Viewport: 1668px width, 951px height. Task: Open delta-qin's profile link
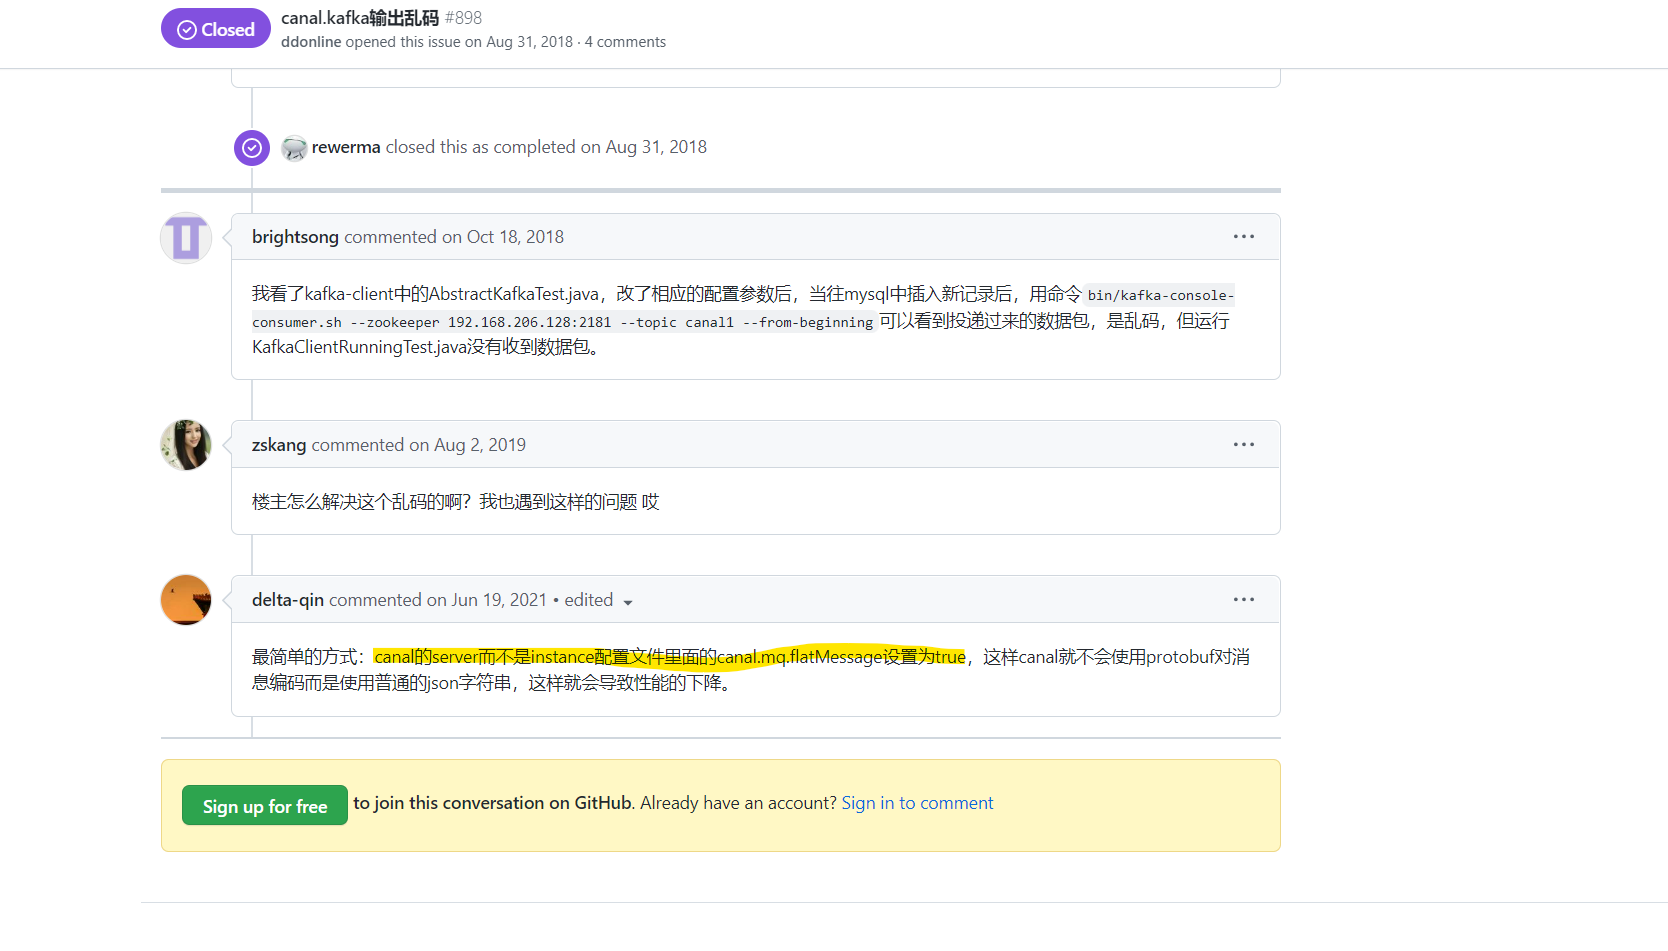pos(288,600)
